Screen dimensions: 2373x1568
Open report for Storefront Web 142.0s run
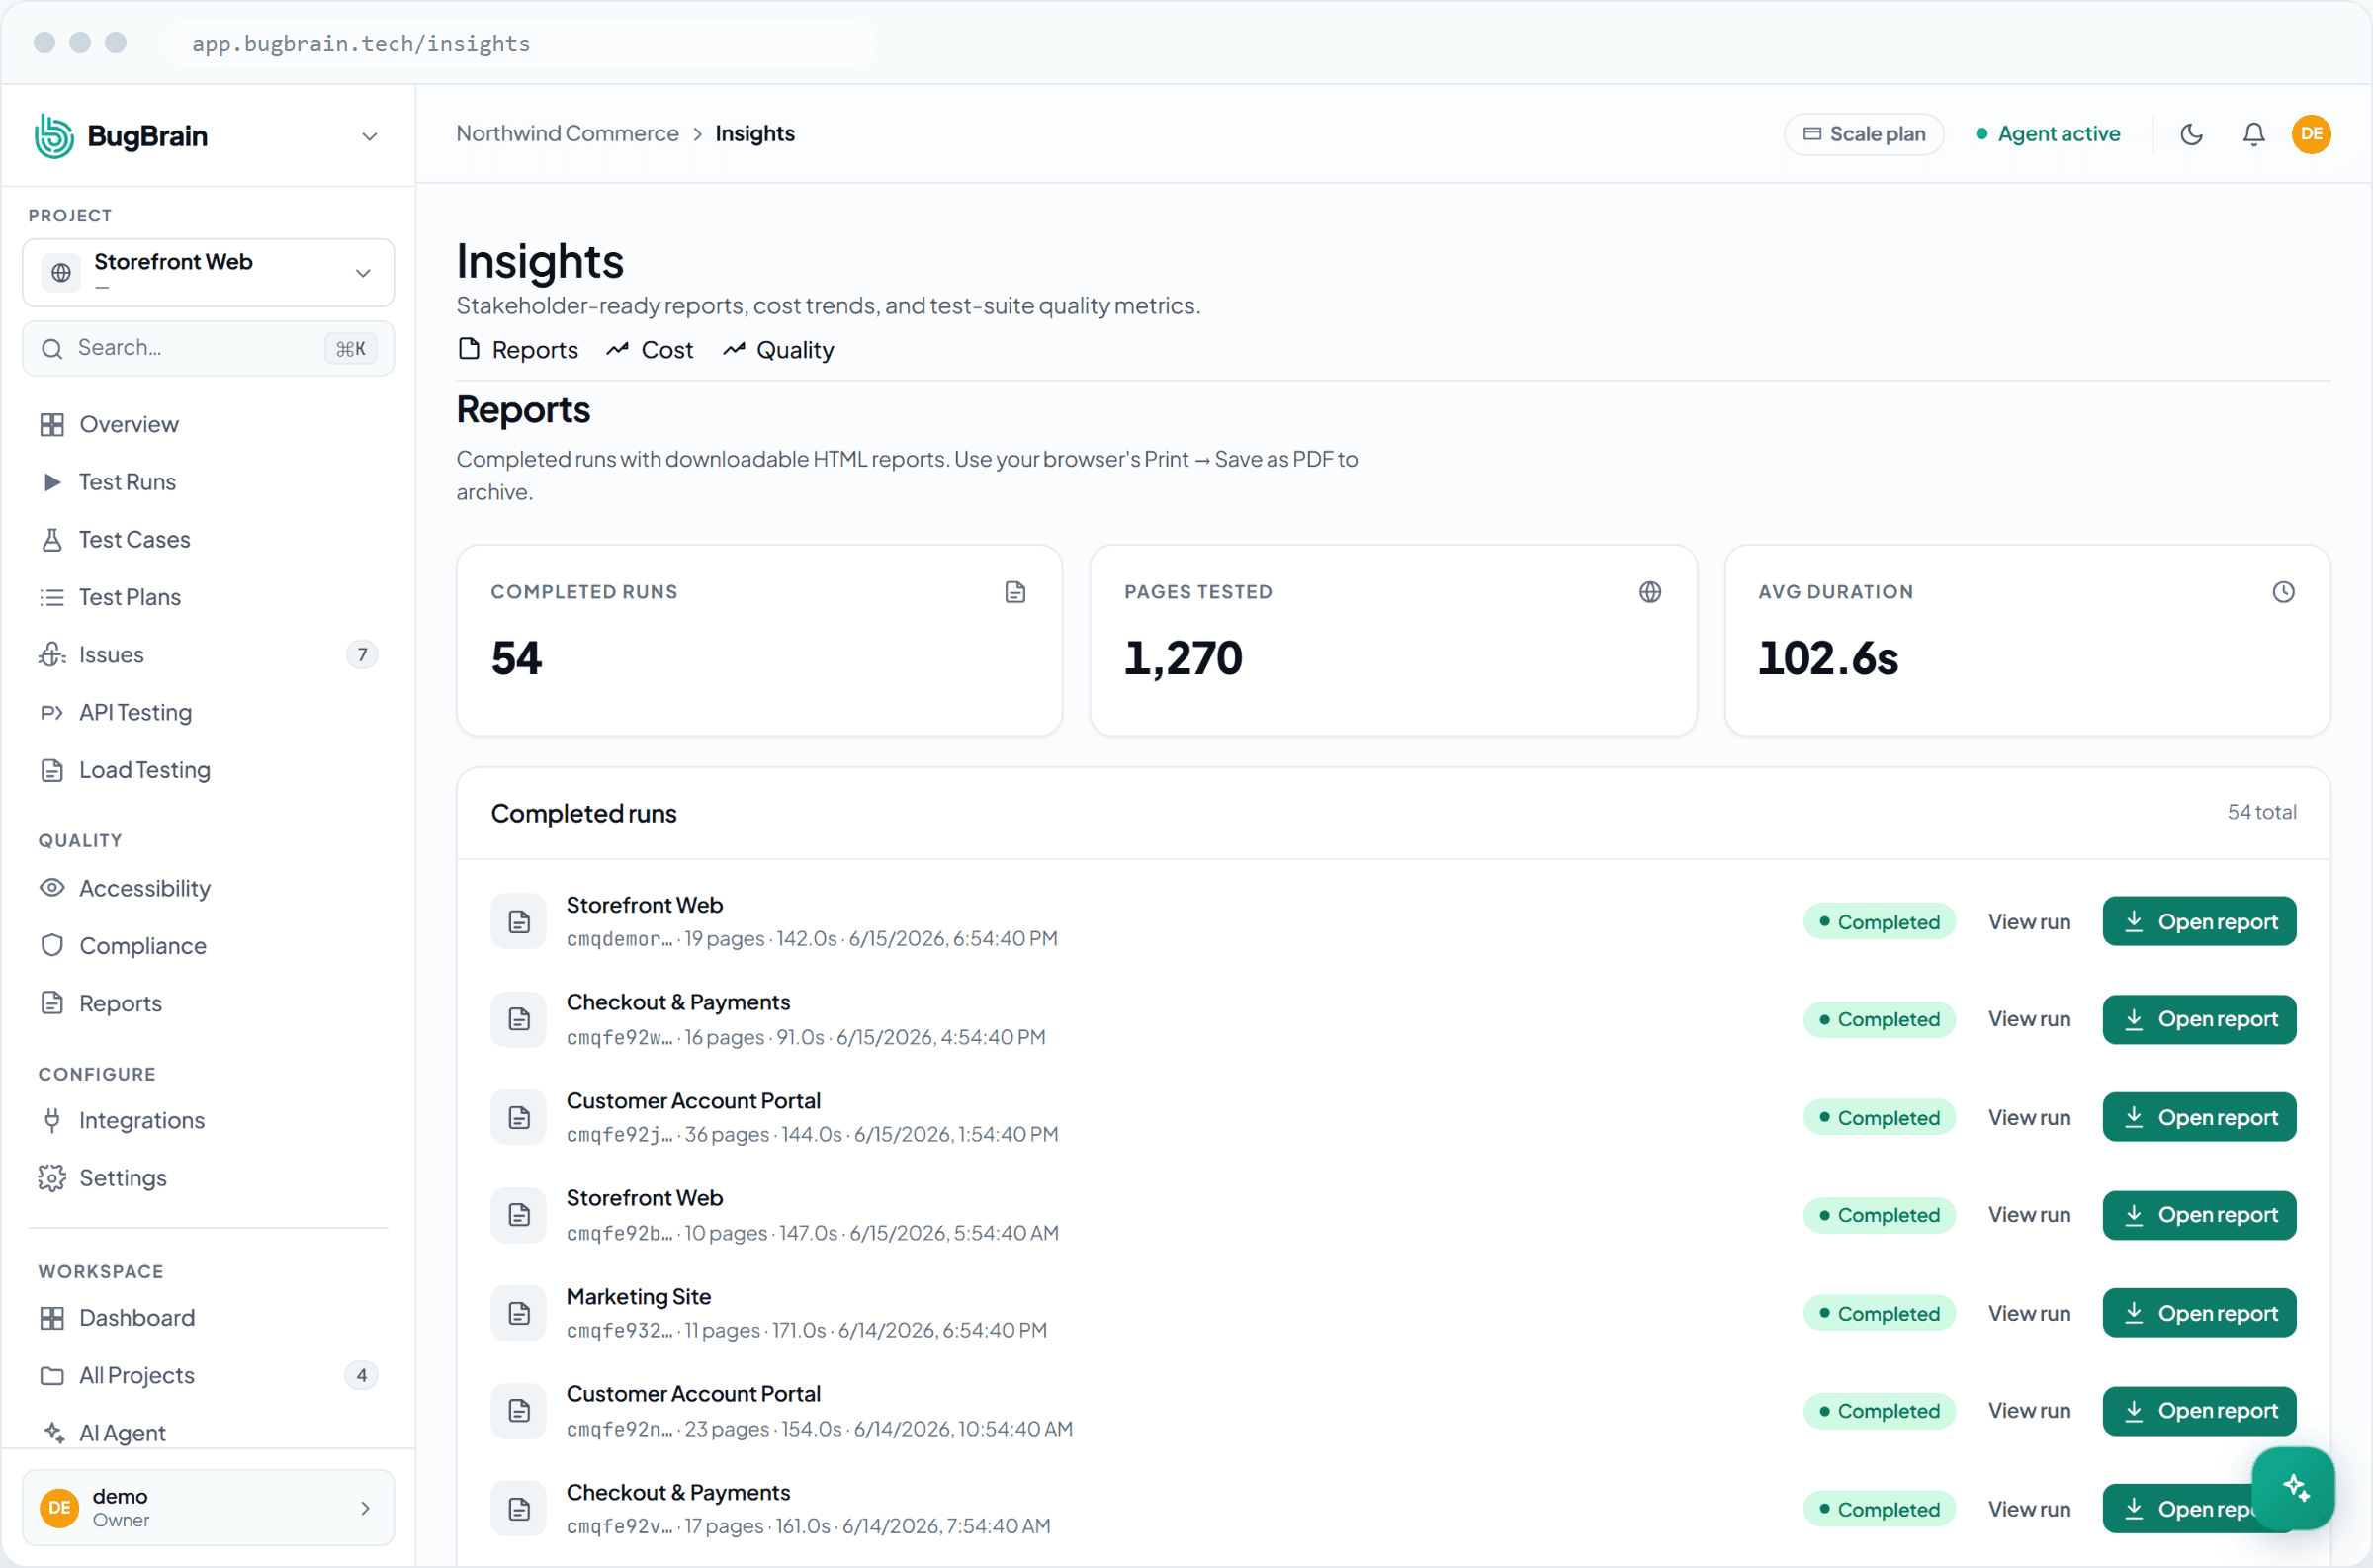point(2199,921)
